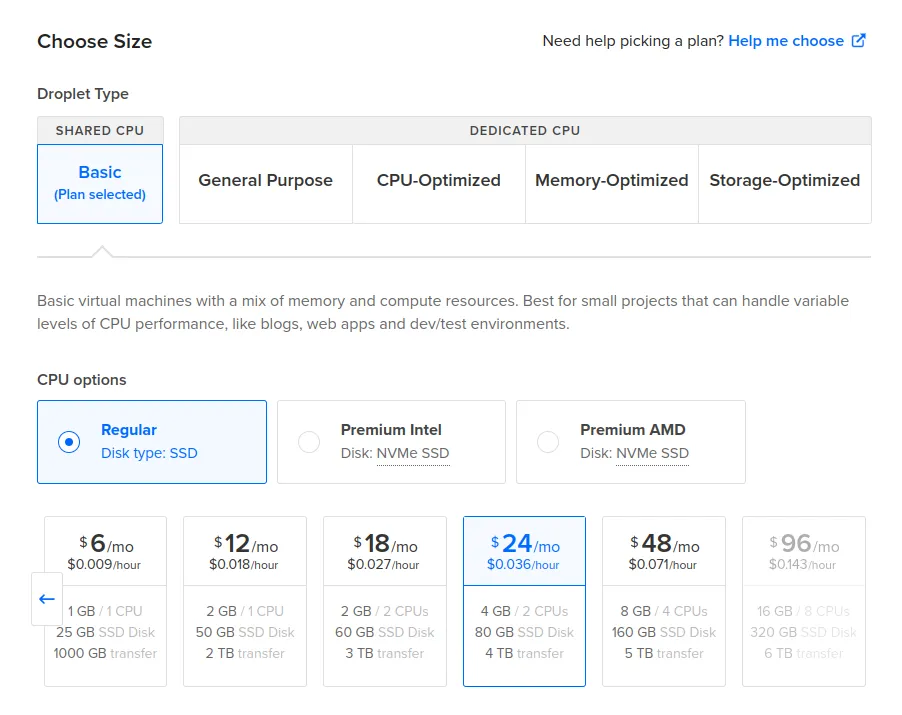The height and width of the screenshot is (715, 902).
Task: Switch to CPU-Optimized droplet type
Action: 439,183
